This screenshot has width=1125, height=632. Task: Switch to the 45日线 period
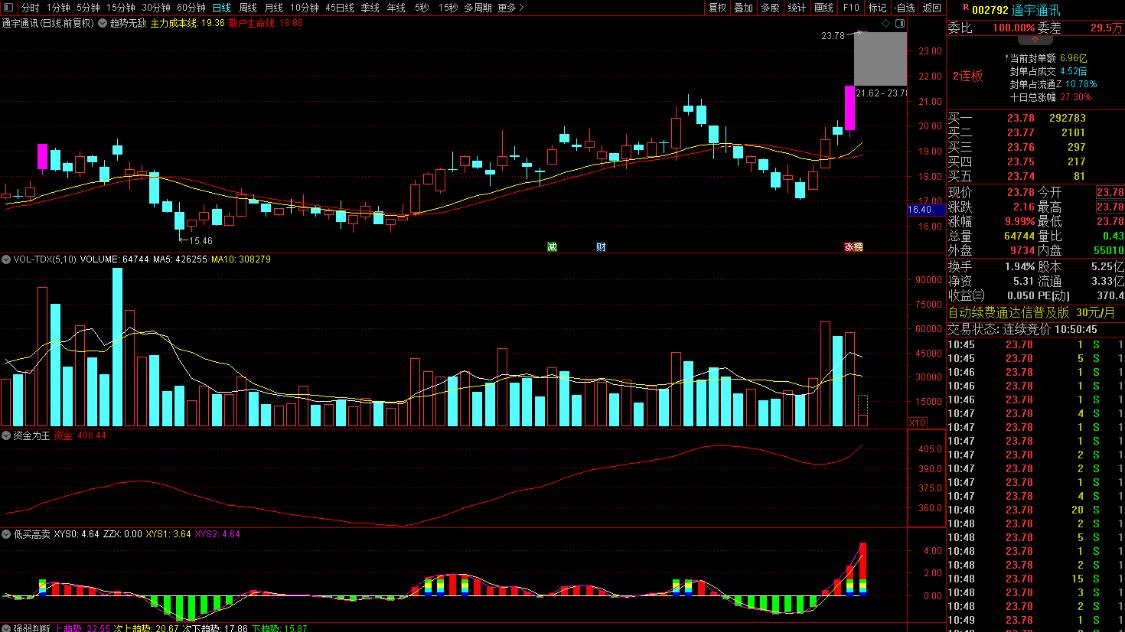coord(339,8)
